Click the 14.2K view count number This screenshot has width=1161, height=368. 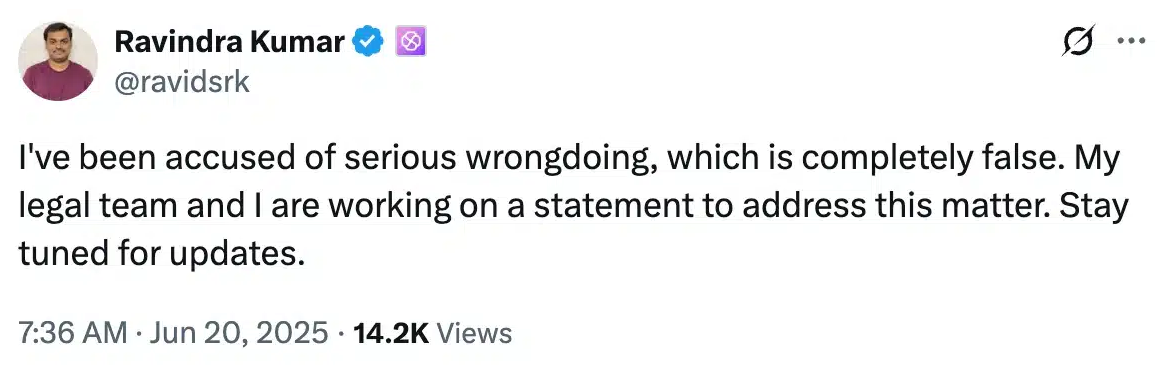pos(392,332)
